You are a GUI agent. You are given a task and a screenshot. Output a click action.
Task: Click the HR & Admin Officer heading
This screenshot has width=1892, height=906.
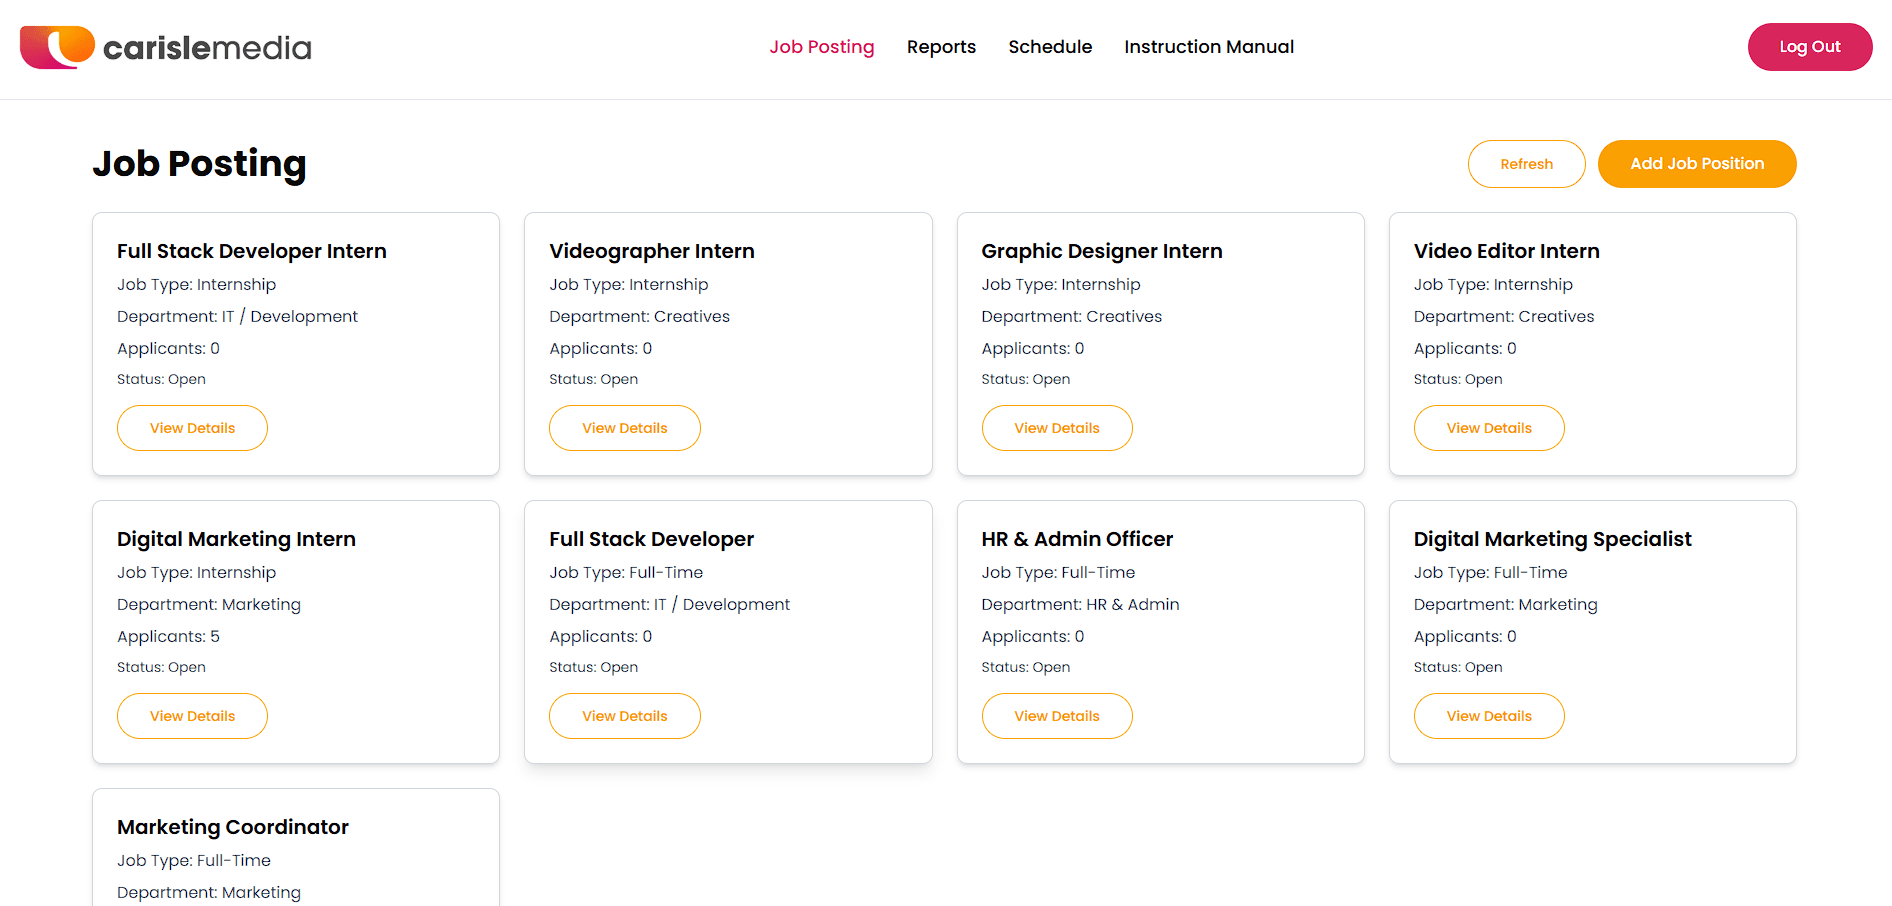pos(1077,539)
